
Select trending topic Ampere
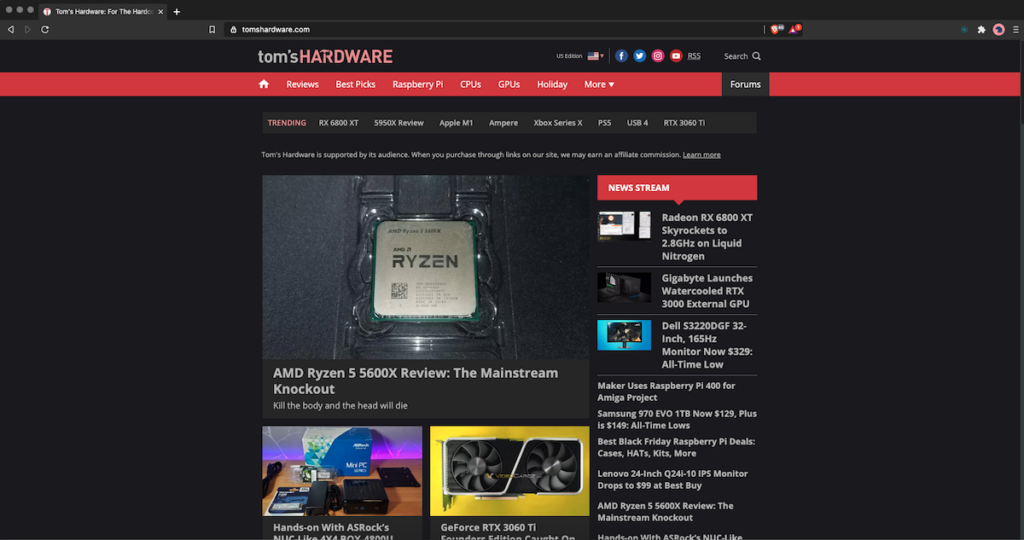pyautogui.click(x=503, y=123)
